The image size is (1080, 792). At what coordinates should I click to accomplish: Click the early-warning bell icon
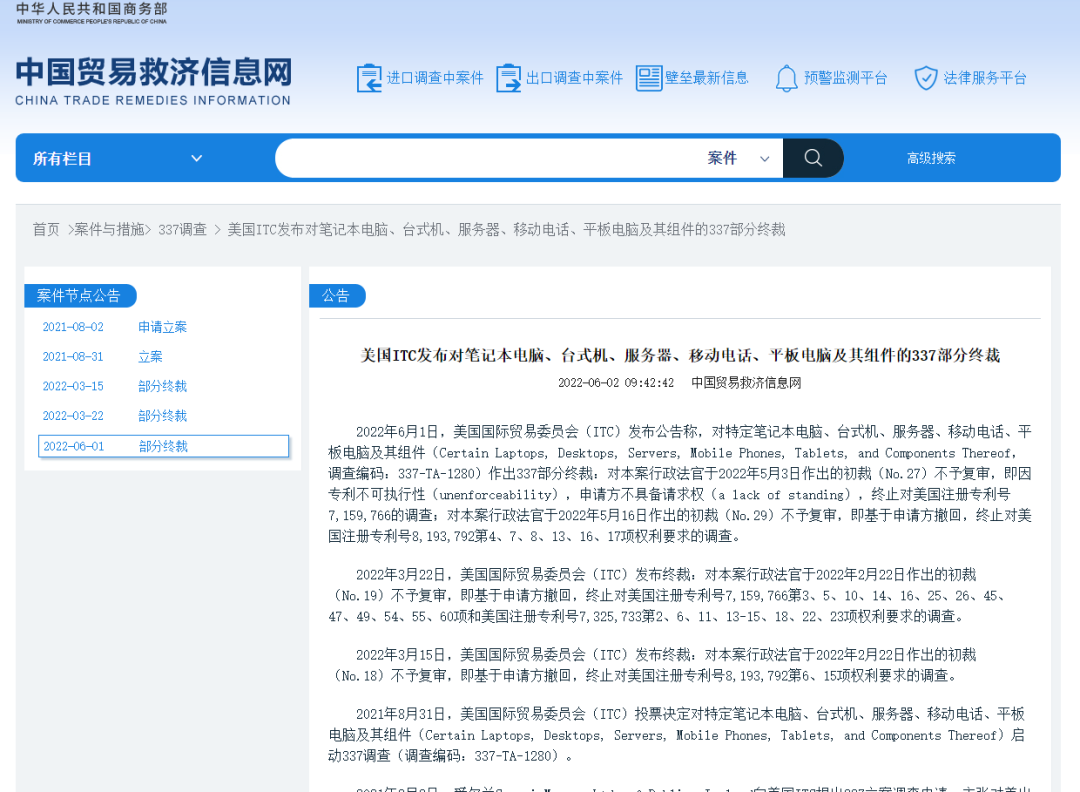click(x=787, y=78)
